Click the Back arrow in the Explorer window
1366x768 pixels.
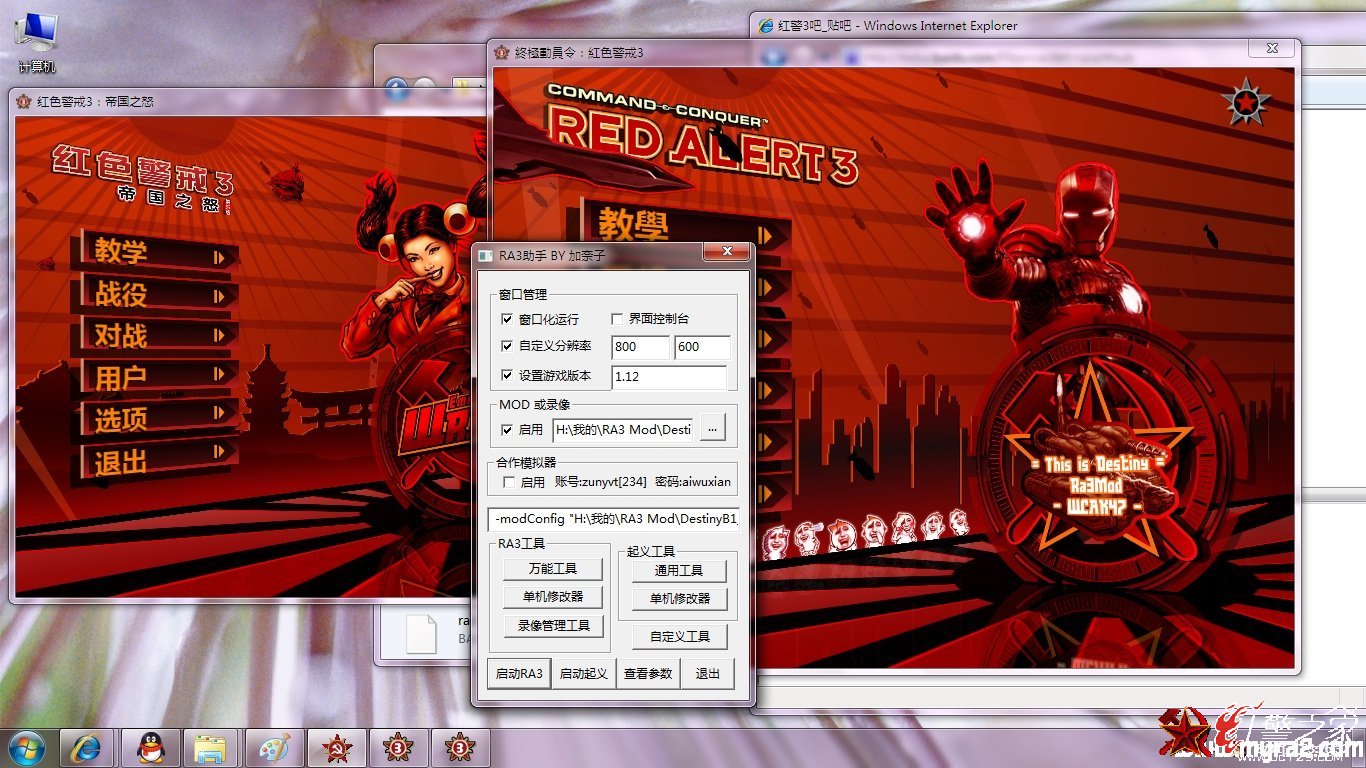(x=396, y=90)
